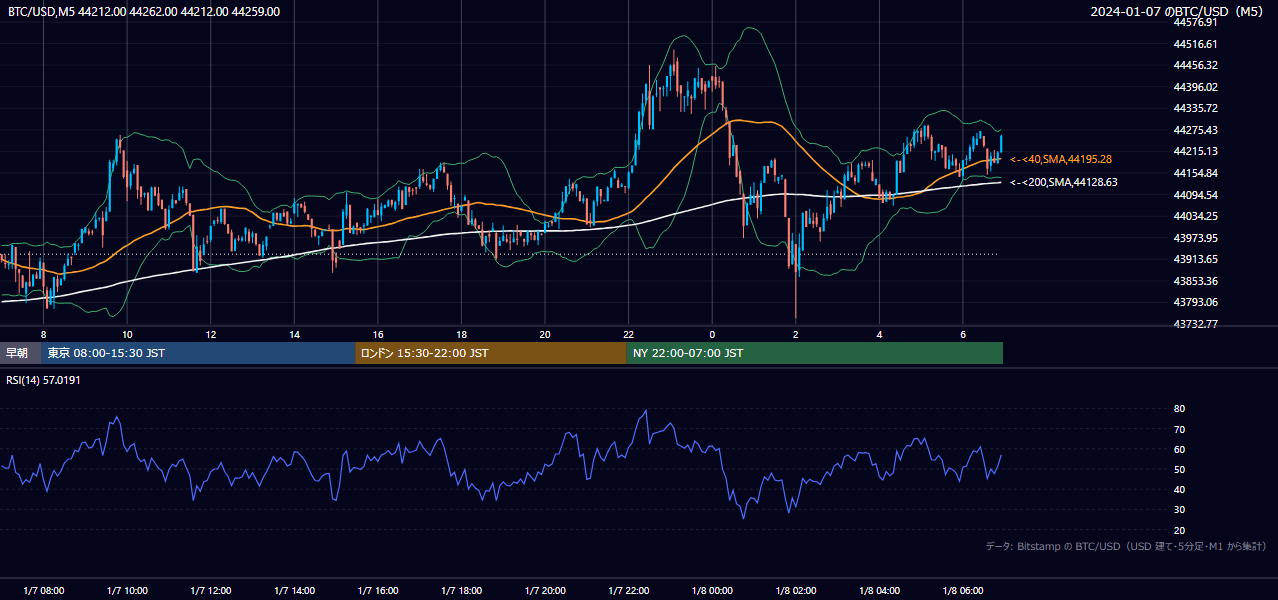Click the 44154.84 price axis label
This screenshot has width=1278, height=600.
(x=1195, y=173)
